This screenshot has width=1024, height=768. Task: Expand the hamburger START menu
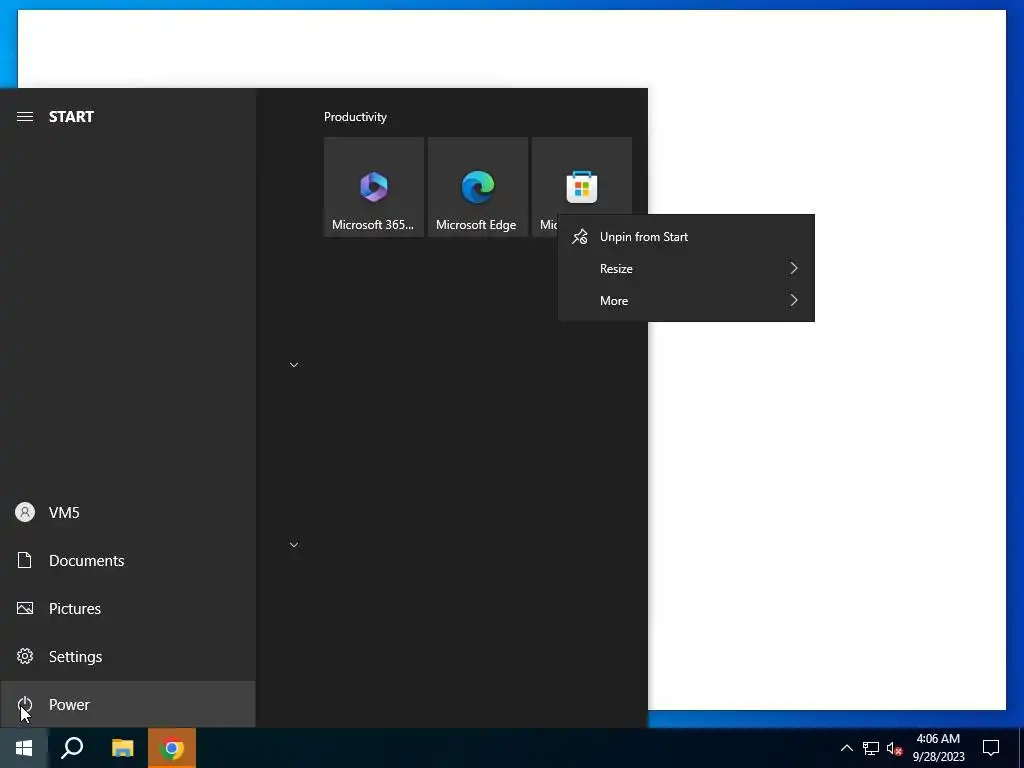25,117
